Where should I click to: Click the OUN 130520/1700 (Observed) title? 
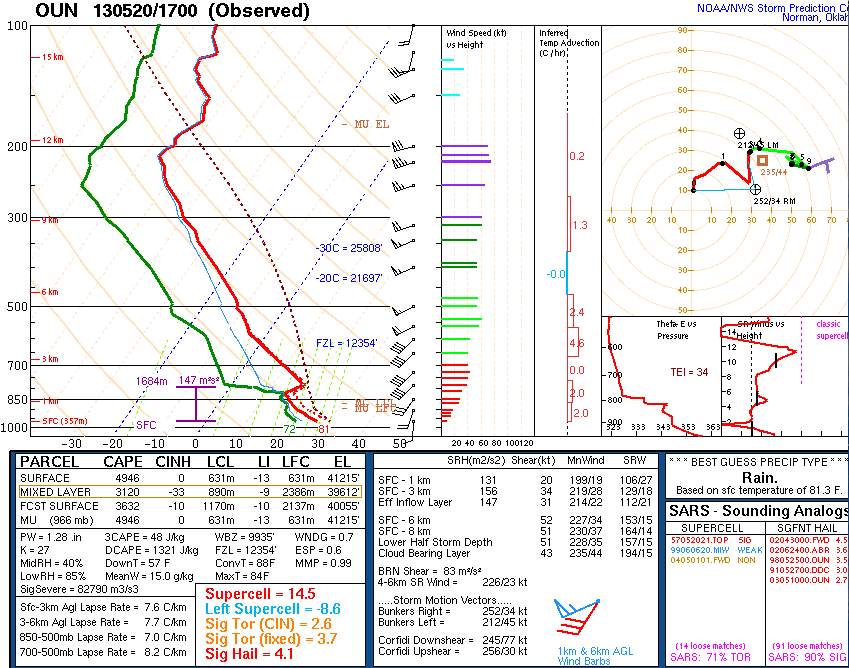tap(172, 11)
